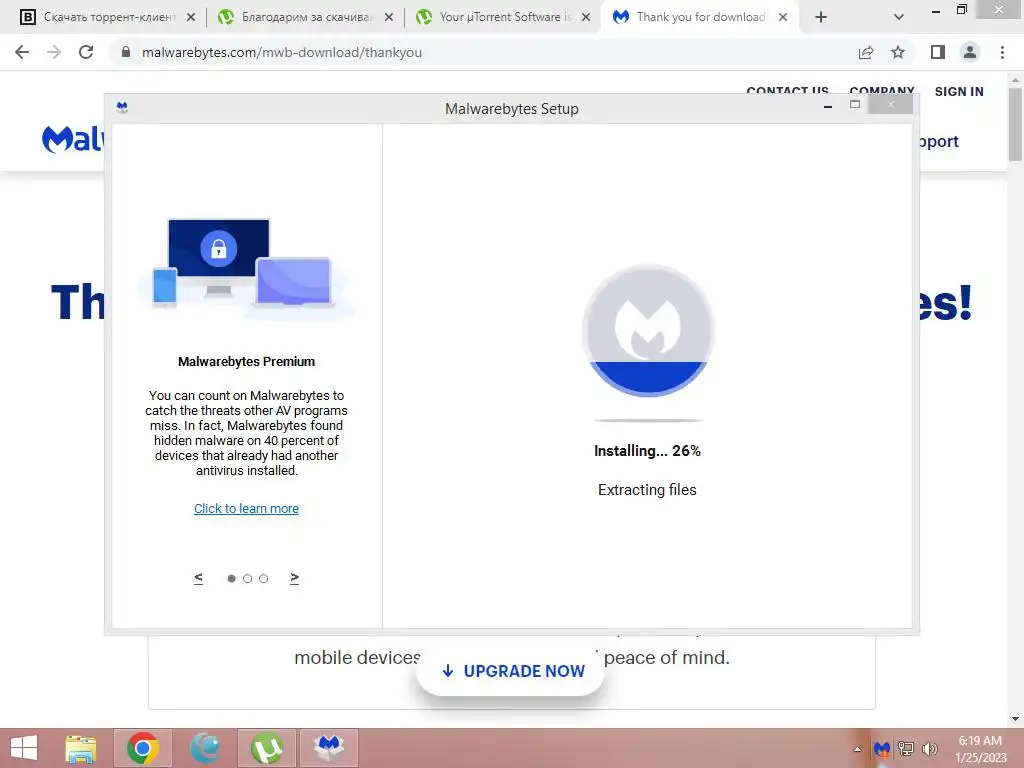Minimize the Malwarebytes Setup window
The height and width of the screenshot is (768, 1024).
pyautogui.click(x=828, y=106)
